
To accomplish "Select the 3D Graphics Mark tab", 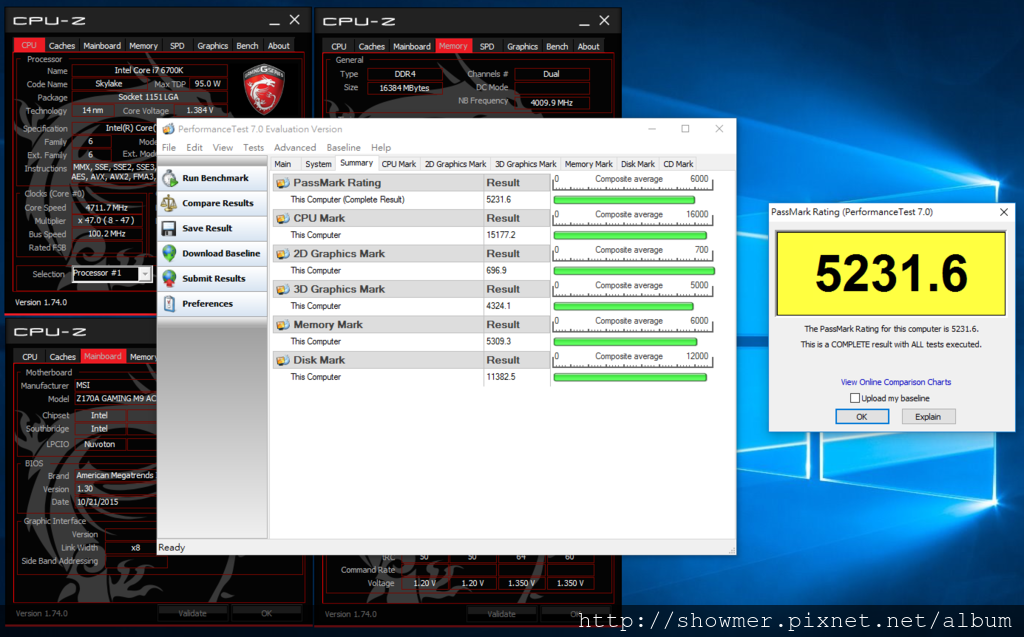I will pos(525,164).
